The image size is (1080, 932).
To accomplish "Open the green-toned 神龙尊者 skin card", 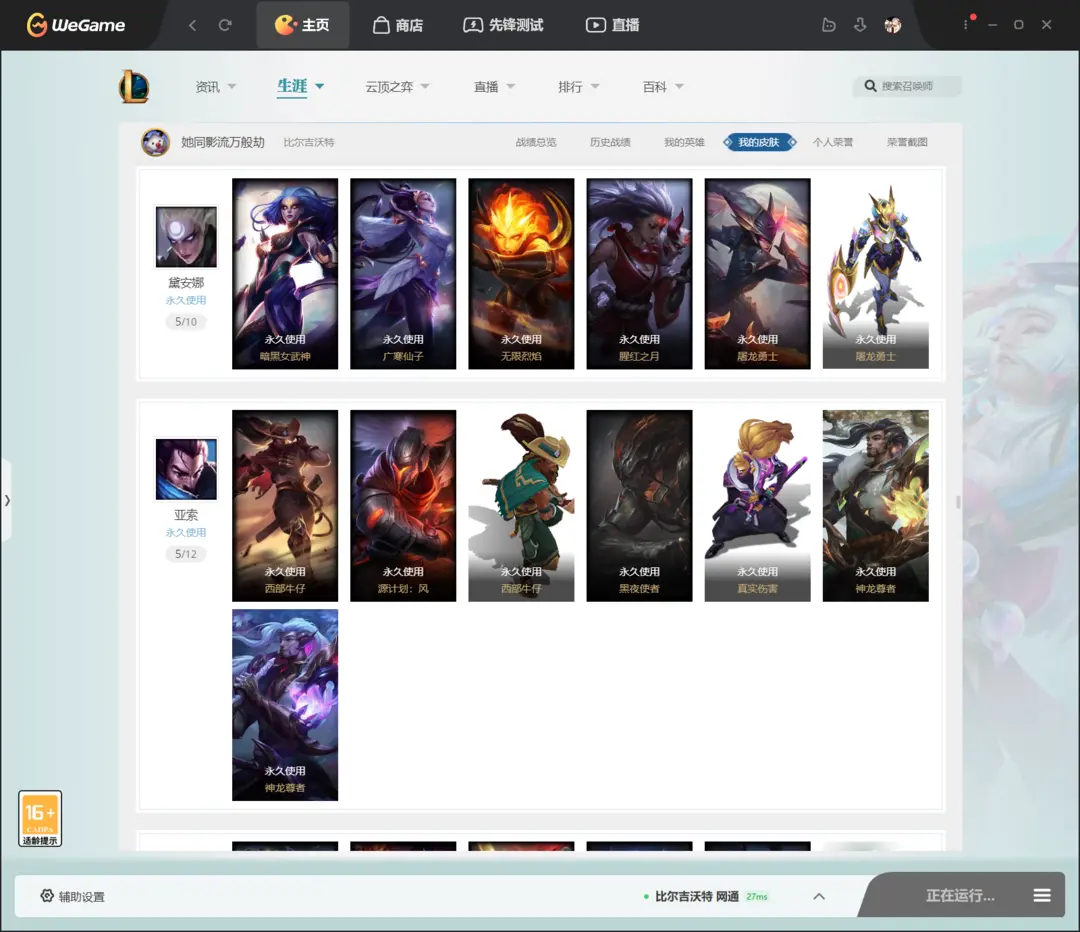I will pos(875,506).
